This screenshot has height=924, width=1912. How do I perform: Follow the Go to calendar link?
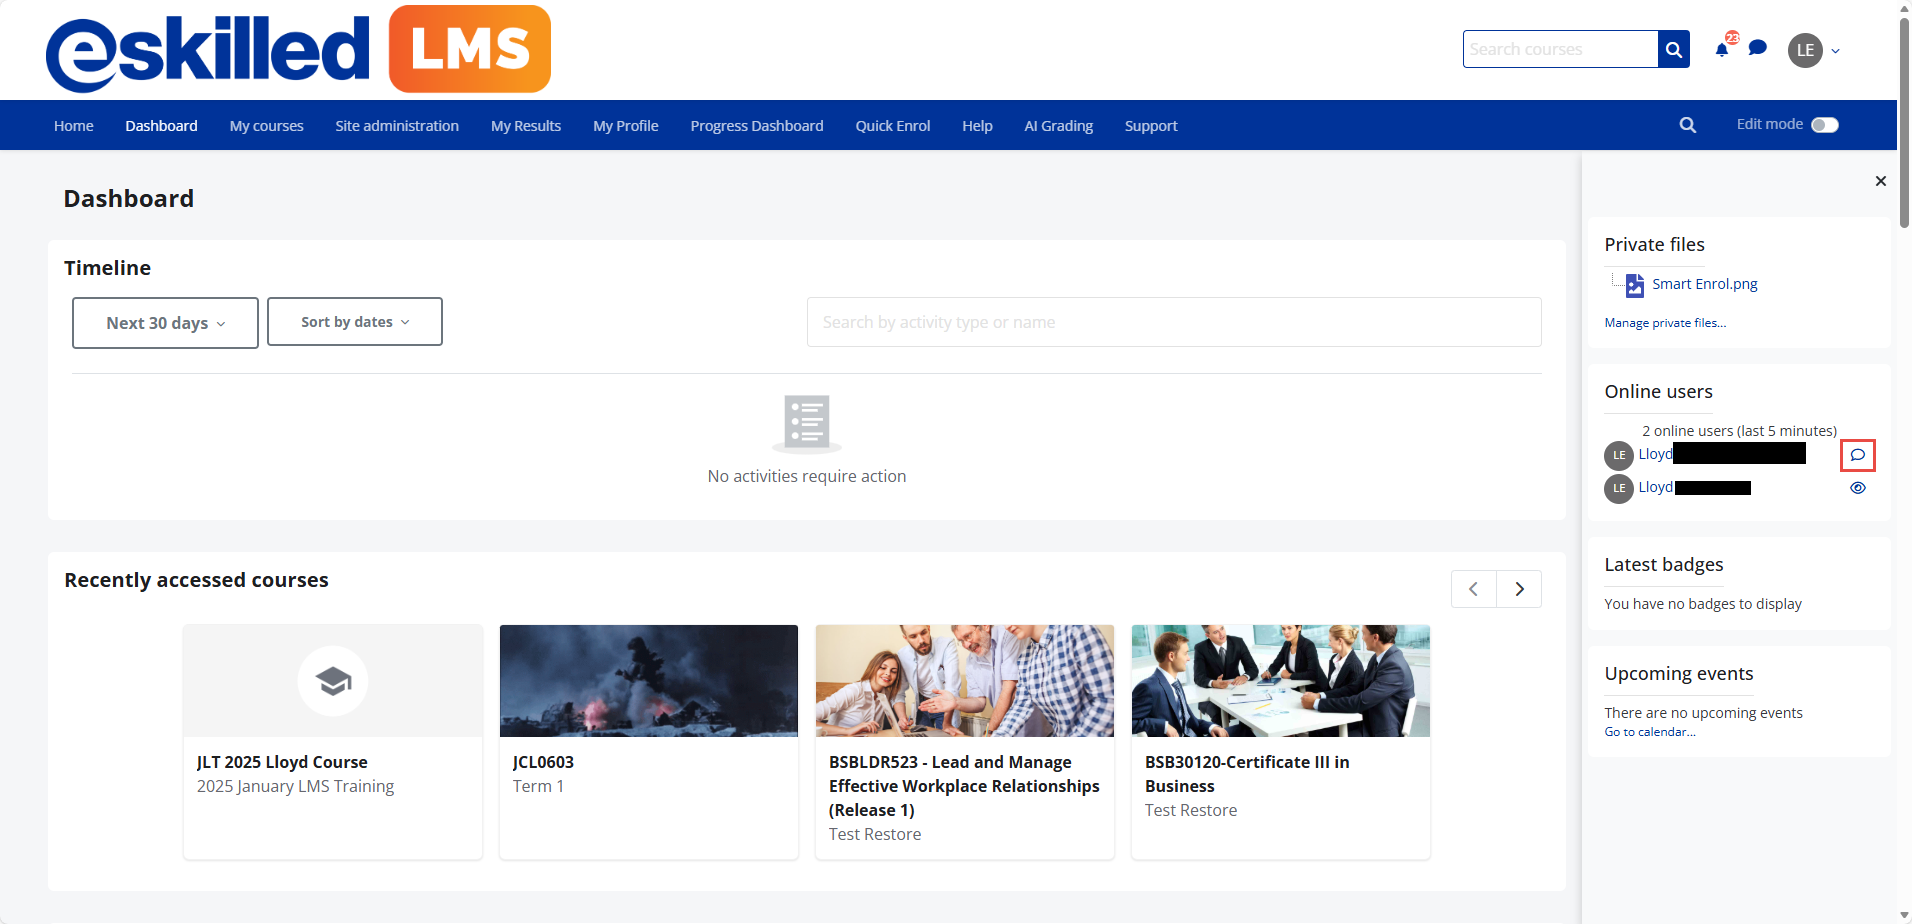[1649, 732]
